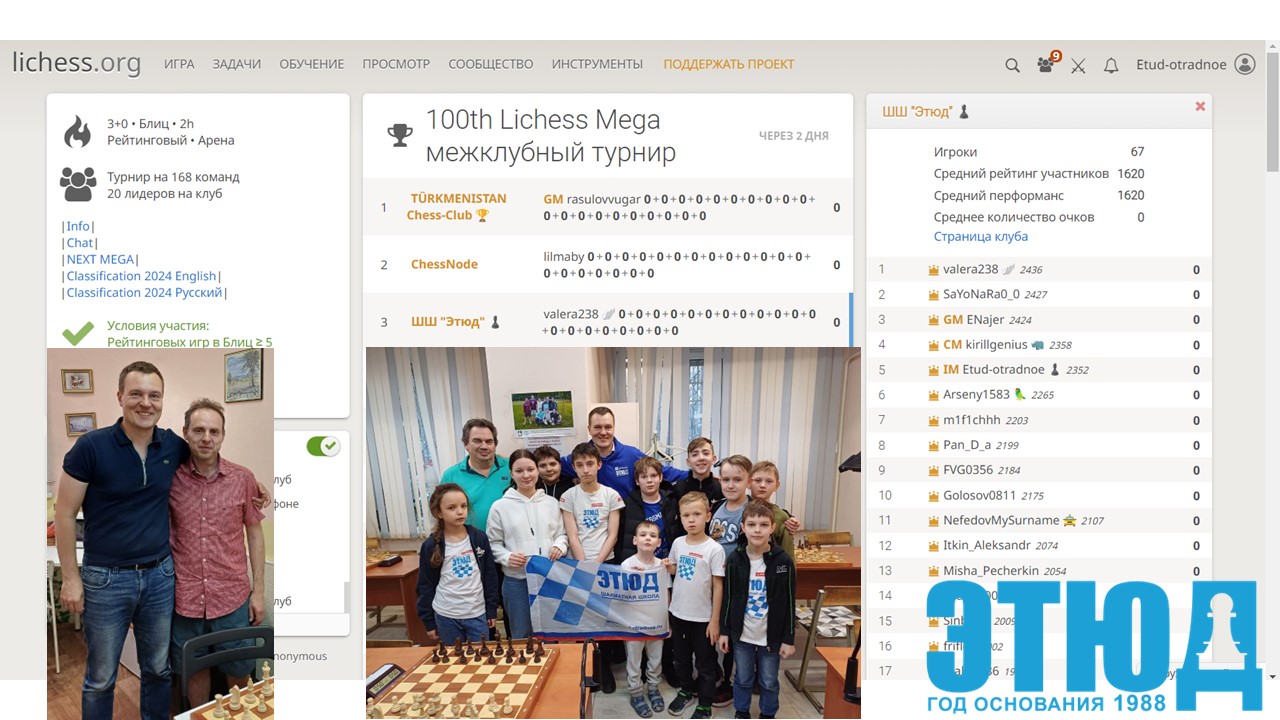Click the flame arena icon
Screen dimensions: 1280x720
click(78, 132)
